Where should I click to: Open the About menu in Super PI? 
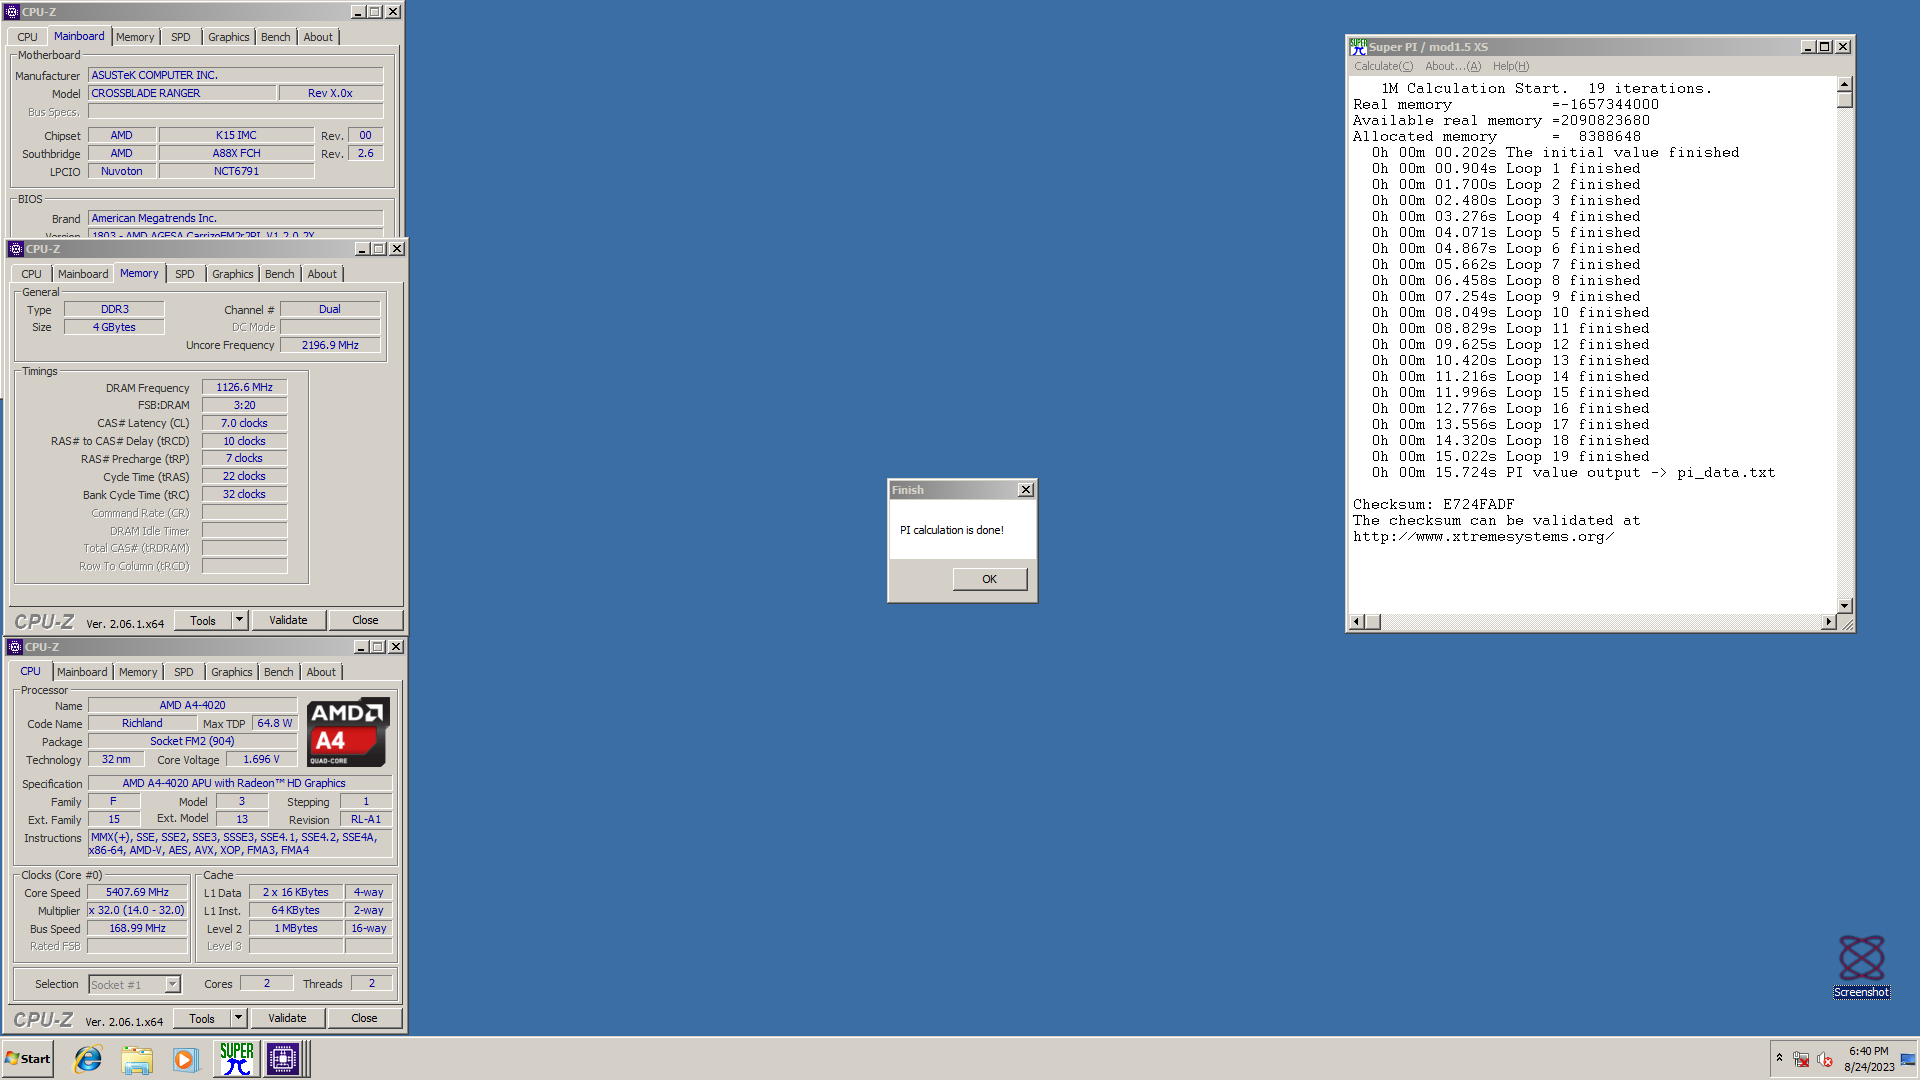click(x=1452, y=66)
